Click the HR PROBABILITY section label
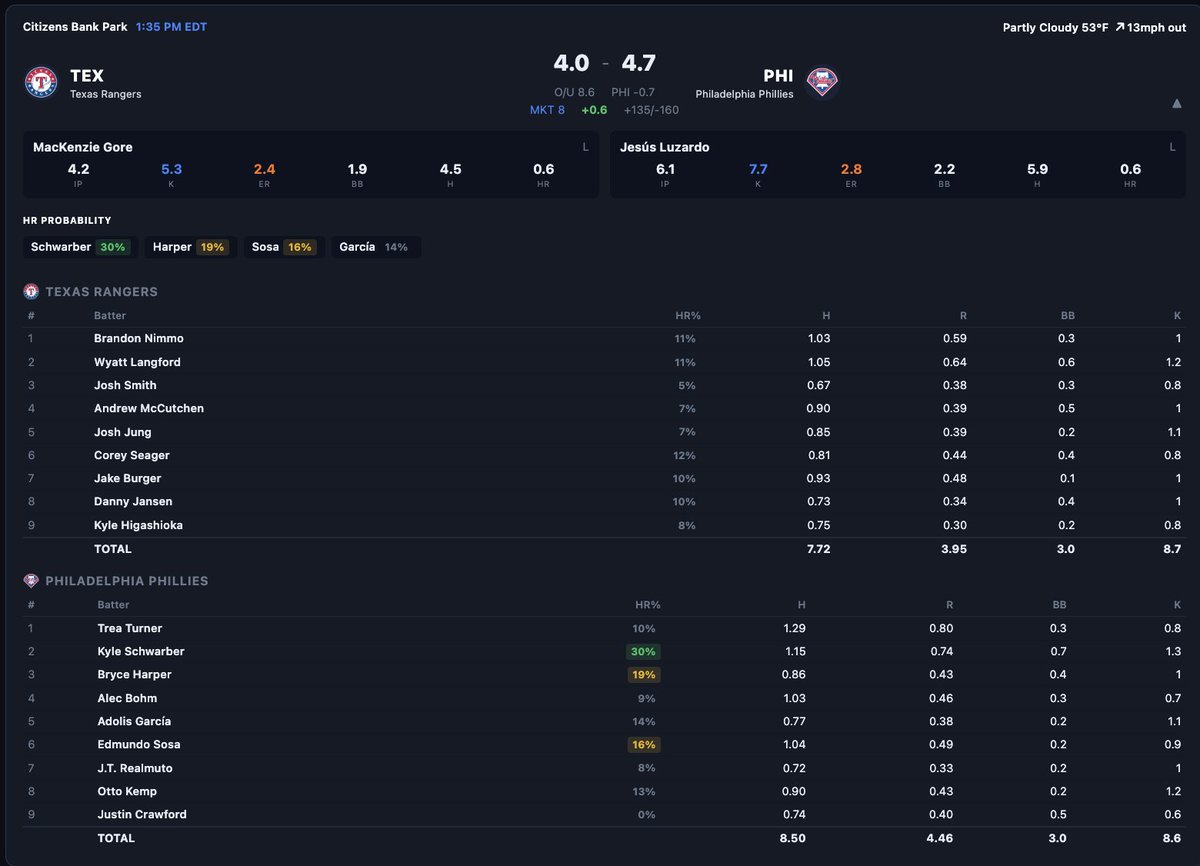The image size is (1200, 866). tap(67, 220)
